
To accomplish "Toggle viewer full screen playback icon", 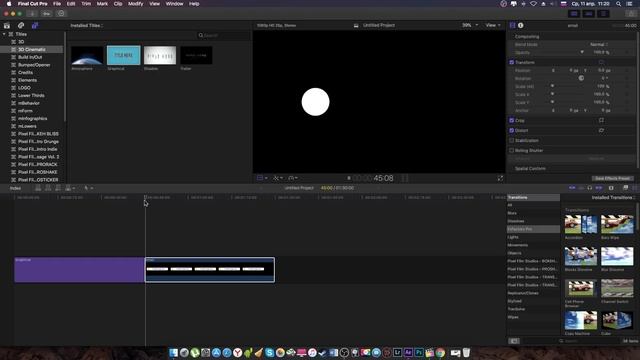I will tap(500, 178).
